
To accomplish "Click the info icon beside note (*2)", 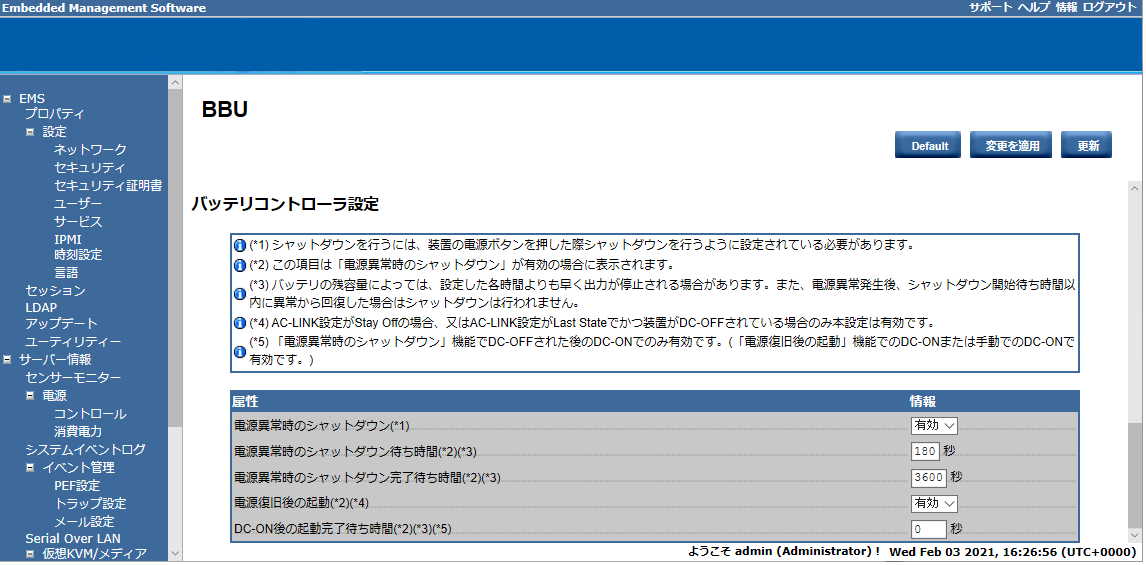I will [x=240, y=266].
